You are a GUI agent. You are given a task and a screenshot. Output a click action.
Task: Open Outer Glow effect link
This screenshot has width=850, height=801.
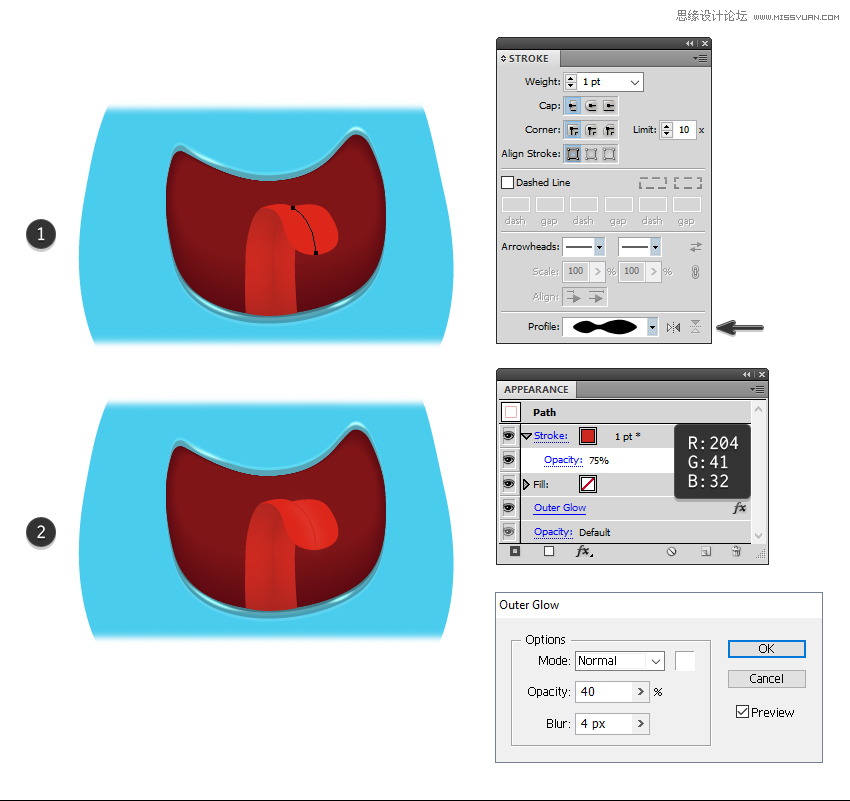pos(560,508)
